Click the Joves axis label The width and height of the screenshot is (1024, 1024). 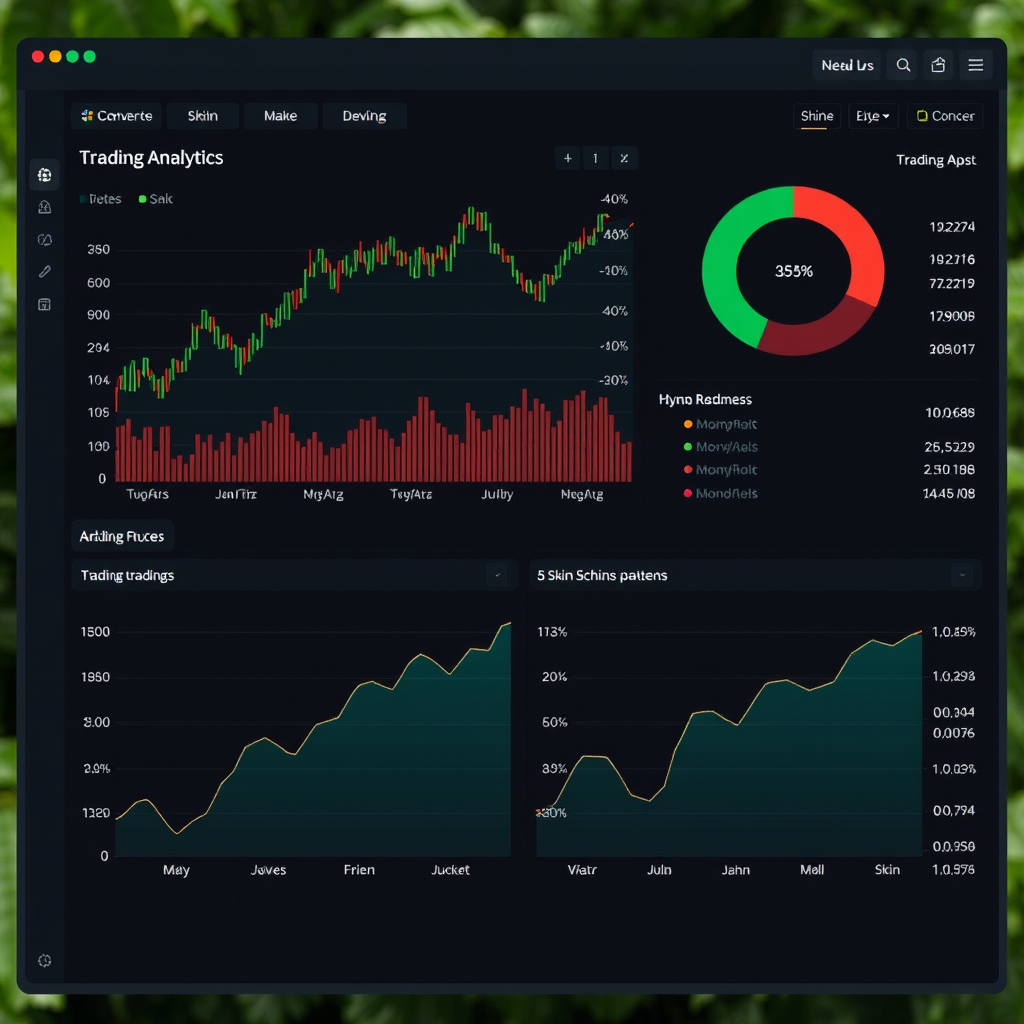click(x=268, y=870)
